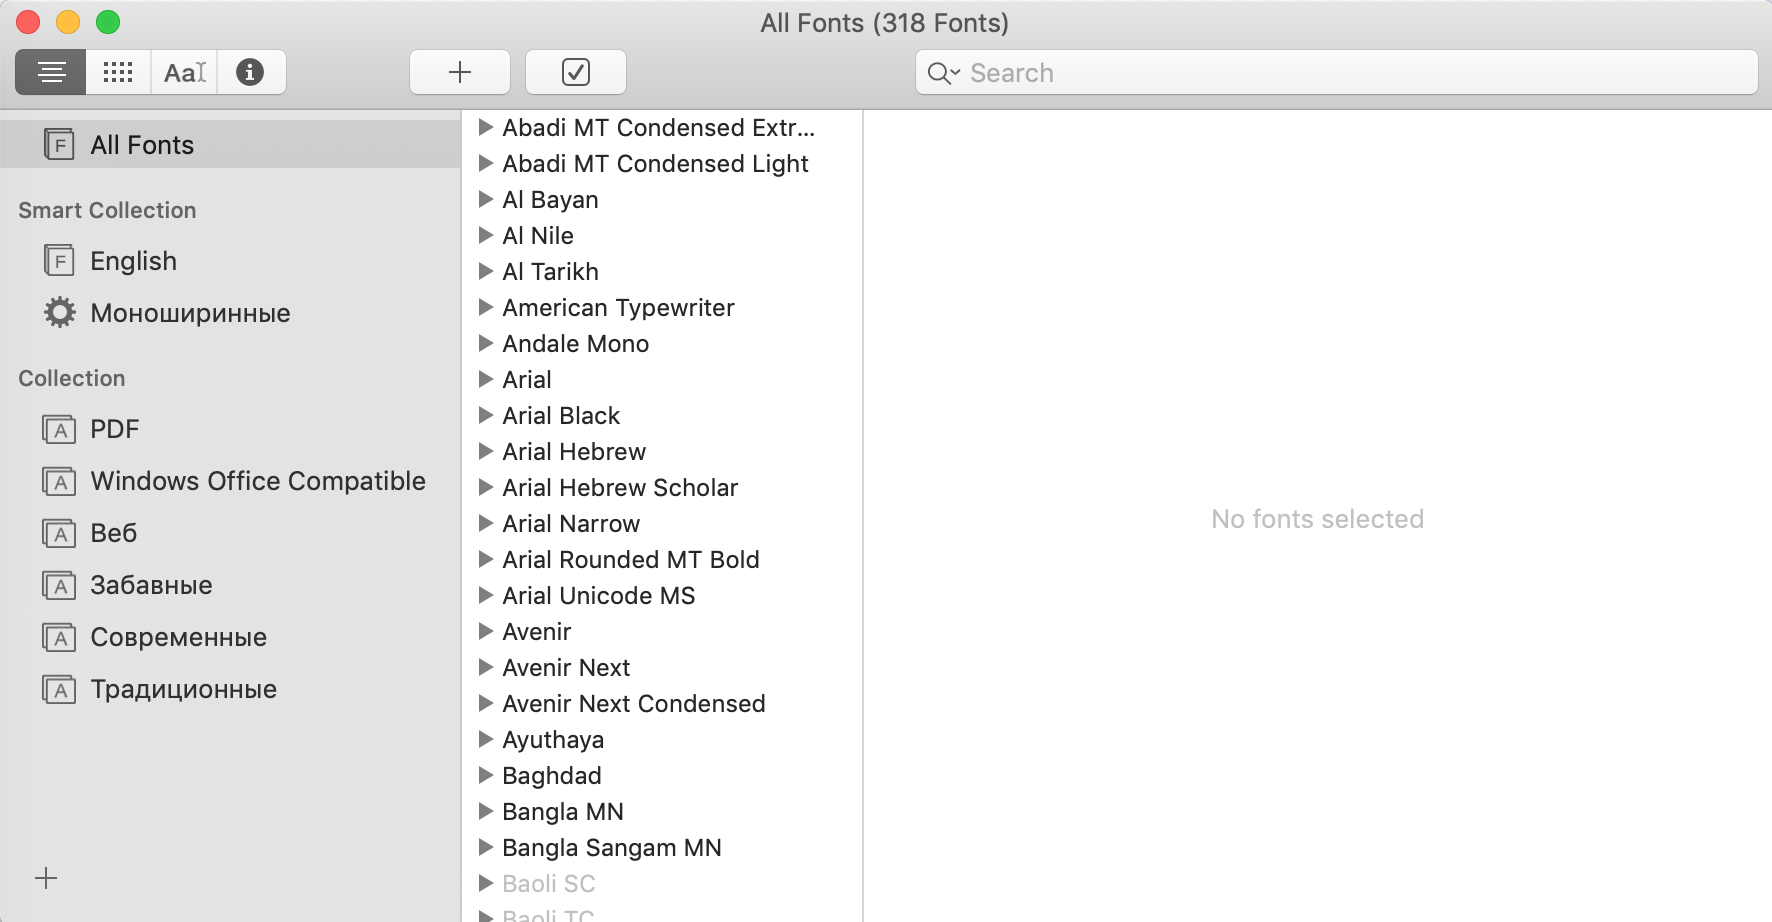1772x922 pixels.
Task: Expand the Arial Narrow family
Action: (486, 523)
